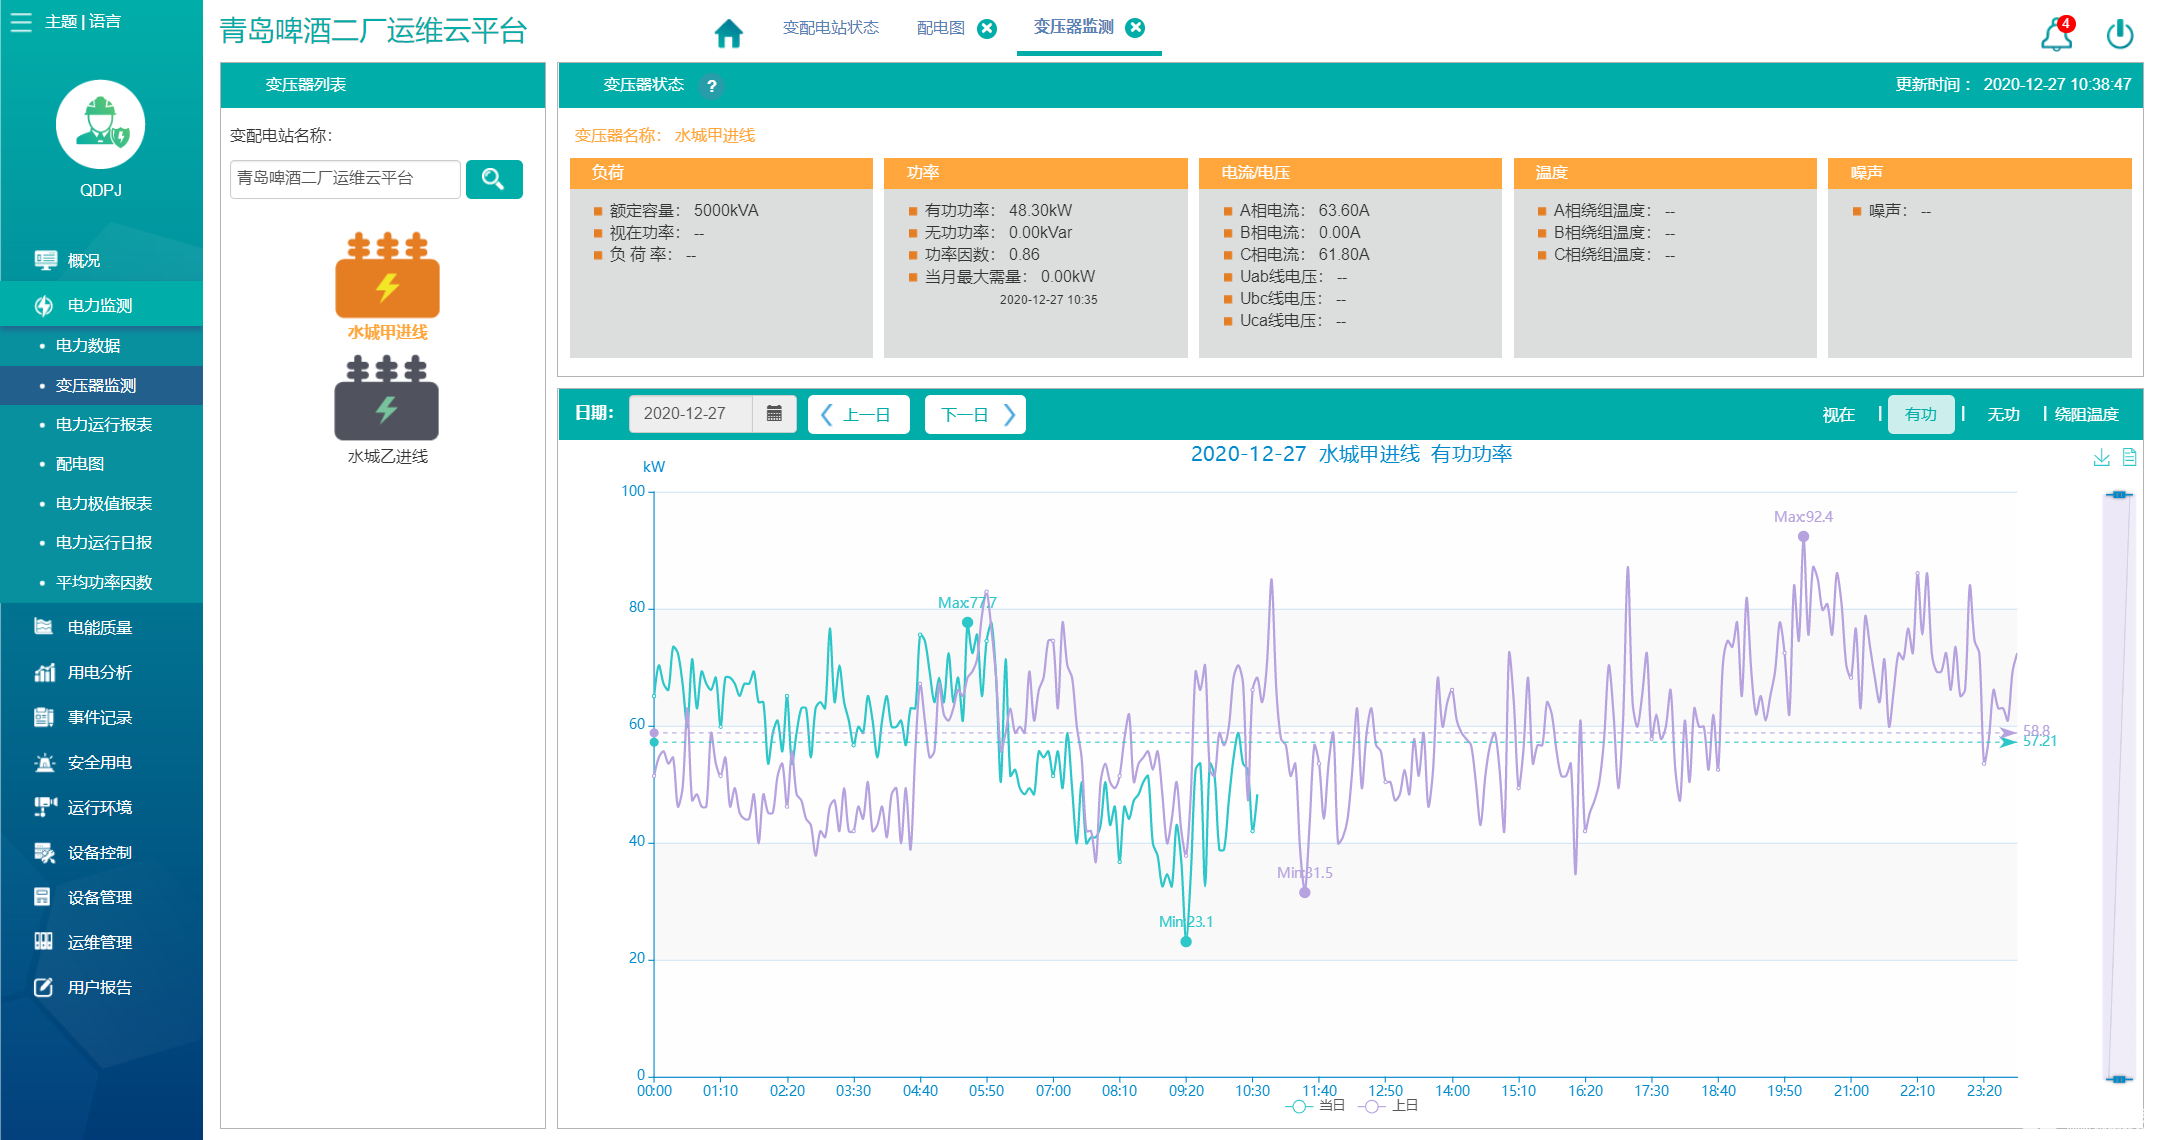Click the home icon in the top bar
The height and width of the screenshot is (1140, 2160).
coord(728,34)
